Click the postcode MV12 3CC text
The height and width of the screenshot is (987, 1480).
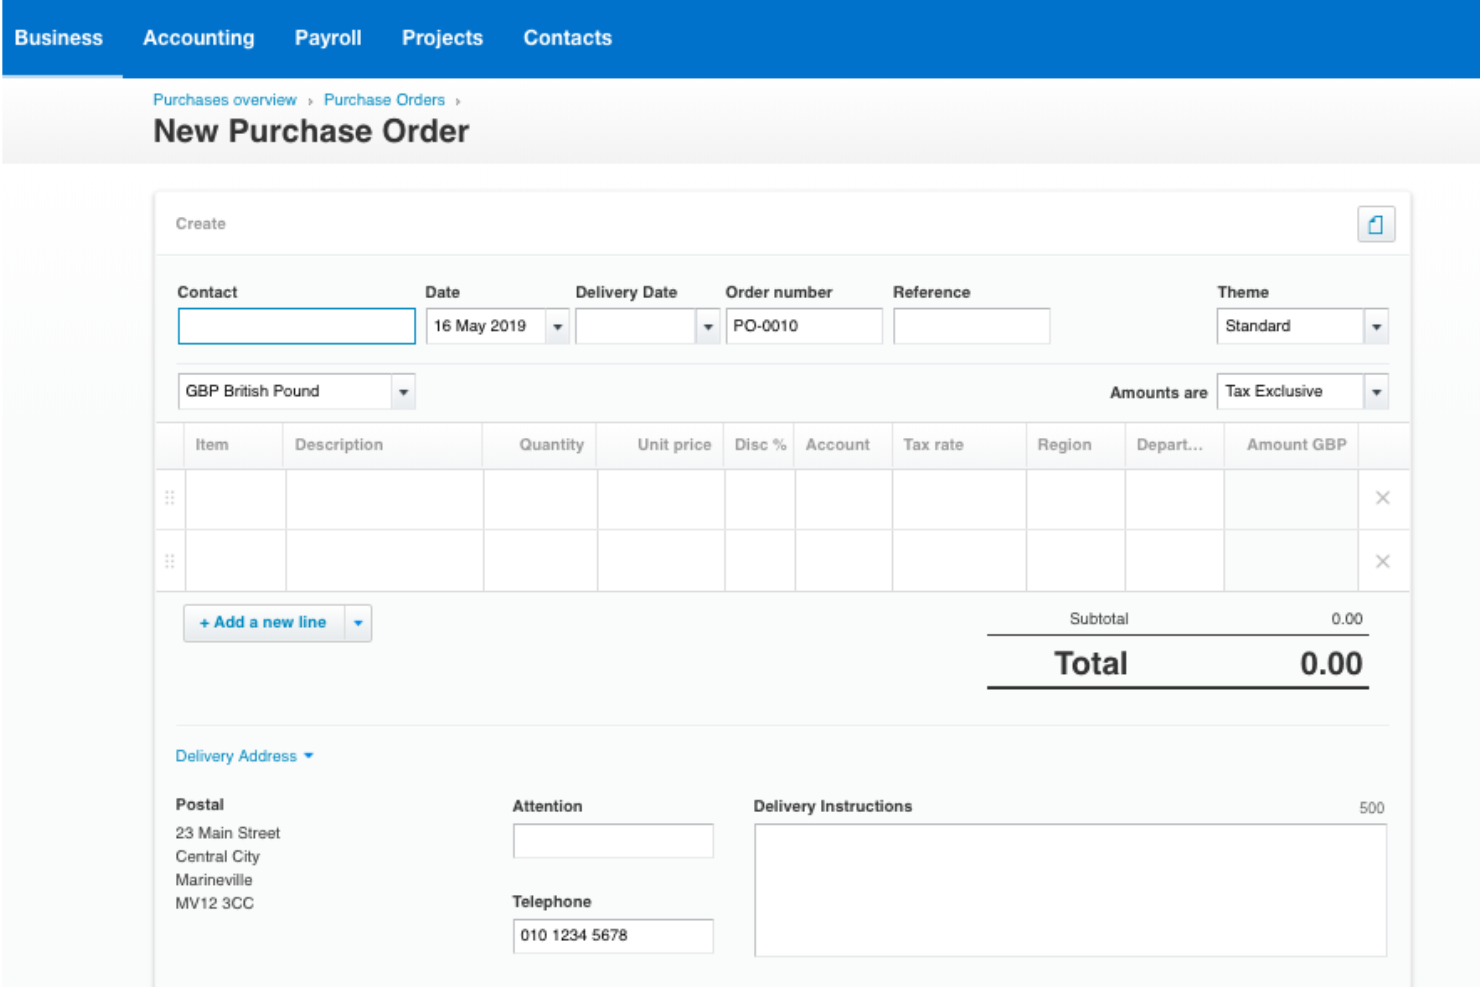pos(215,903)
